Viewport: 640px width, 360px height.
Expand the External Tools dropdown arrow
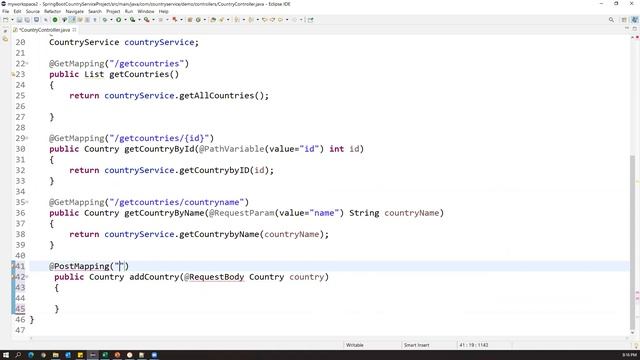(x=153, y=20)
